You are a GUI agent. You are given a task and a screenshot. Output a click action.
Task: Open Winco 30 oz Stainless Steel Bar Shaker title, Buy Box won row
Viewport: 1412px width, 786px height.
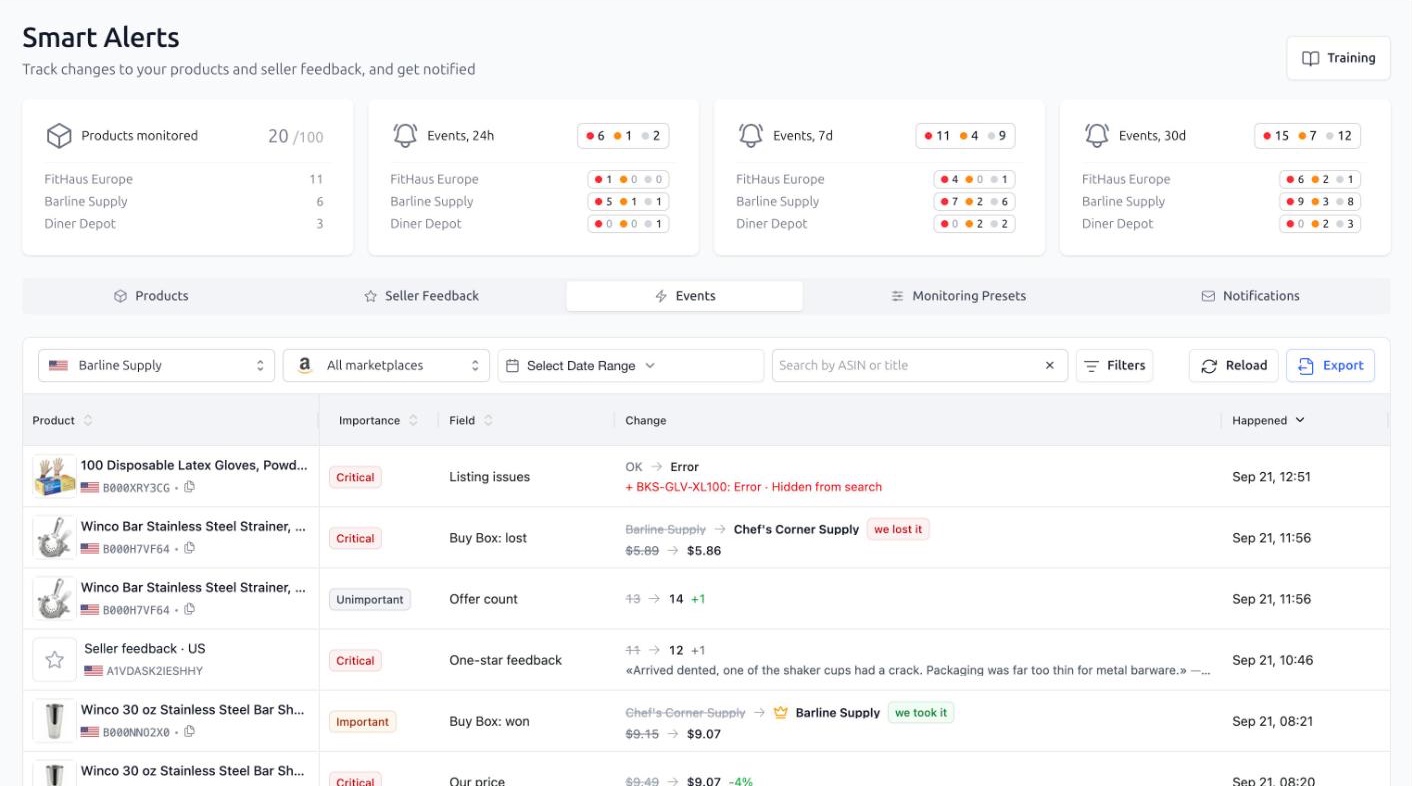tap(193, 709)
